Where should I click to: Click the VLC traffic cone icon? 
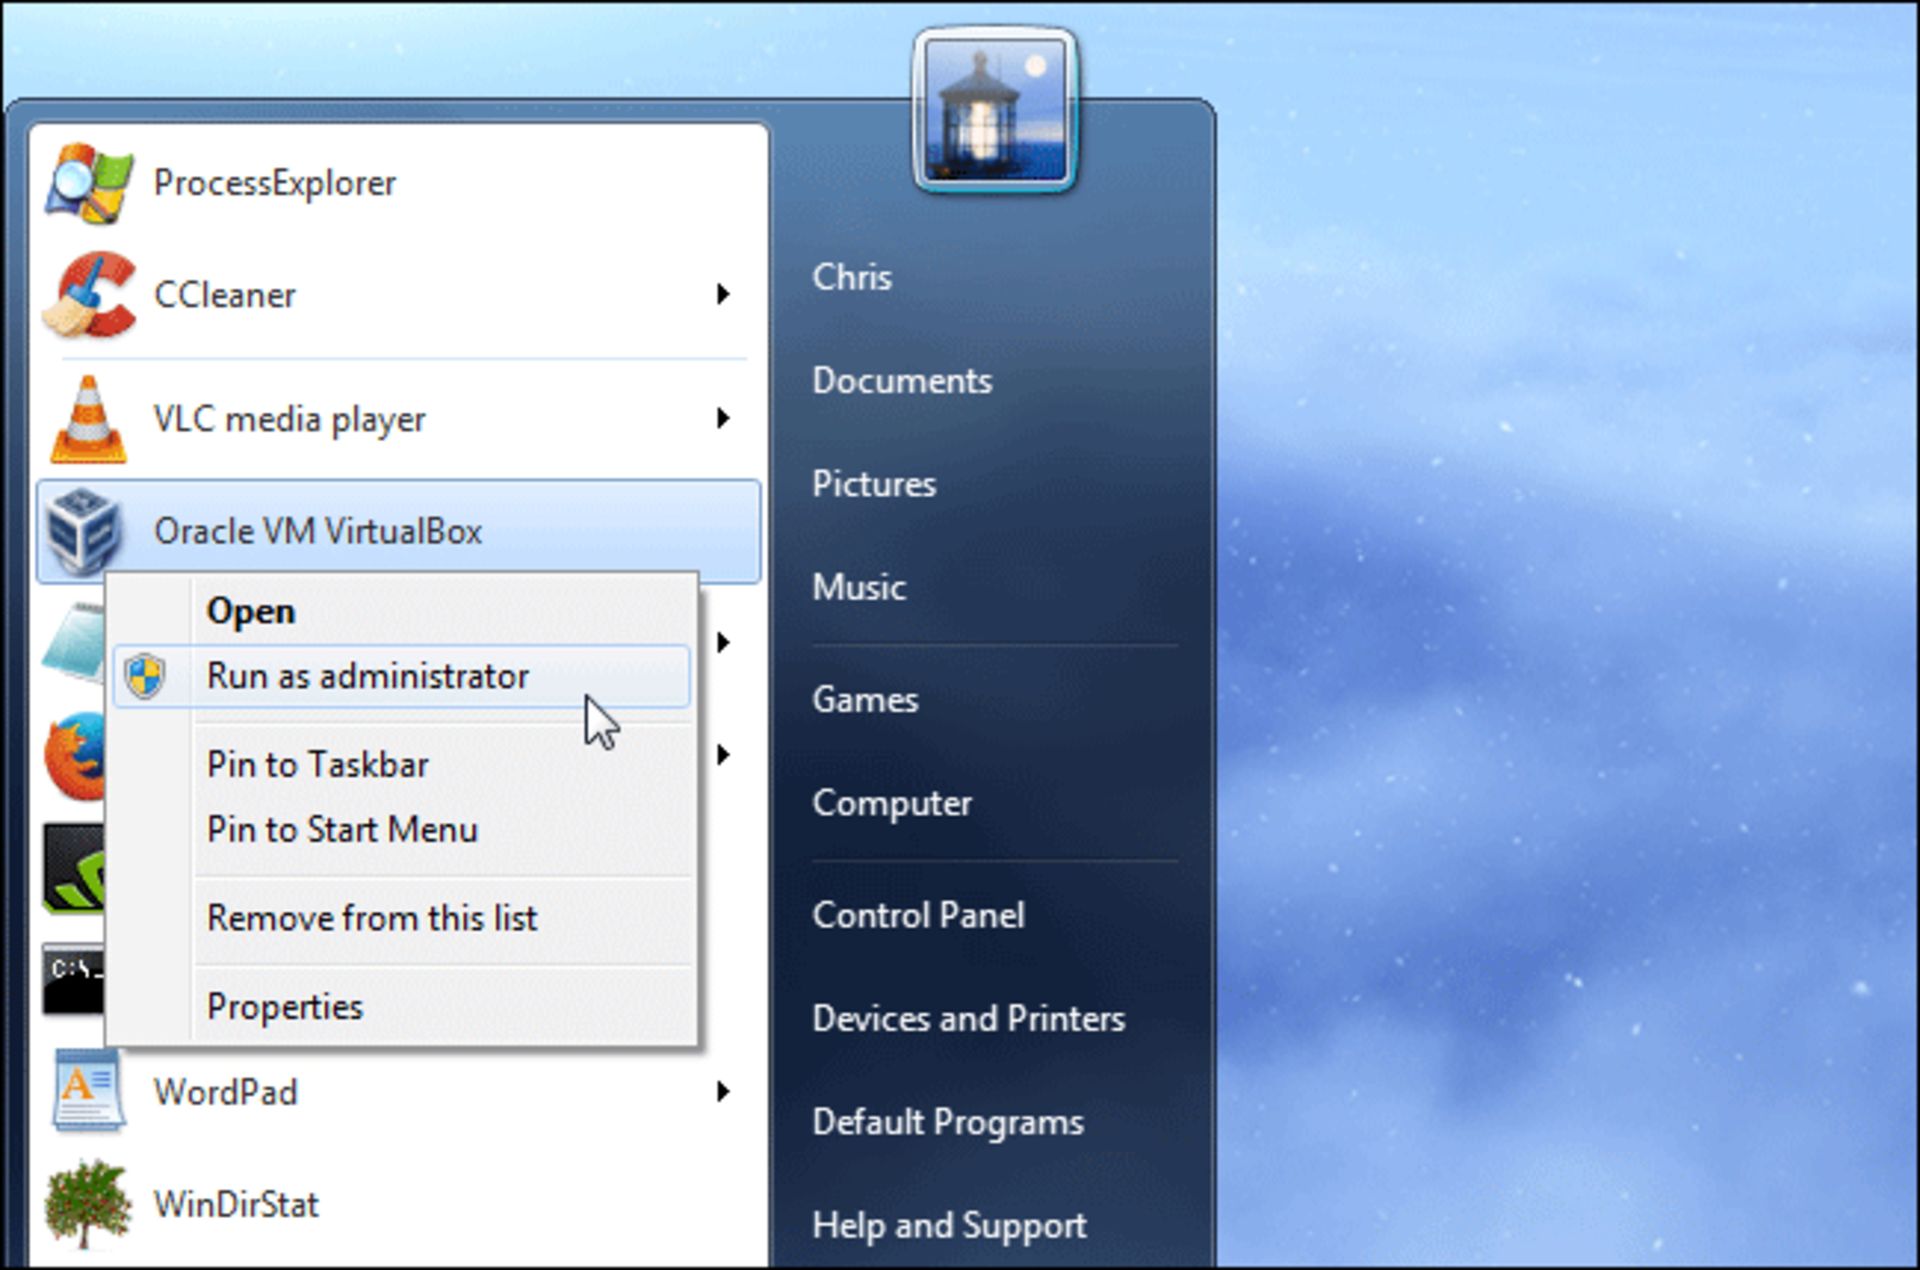click(88, 419)
